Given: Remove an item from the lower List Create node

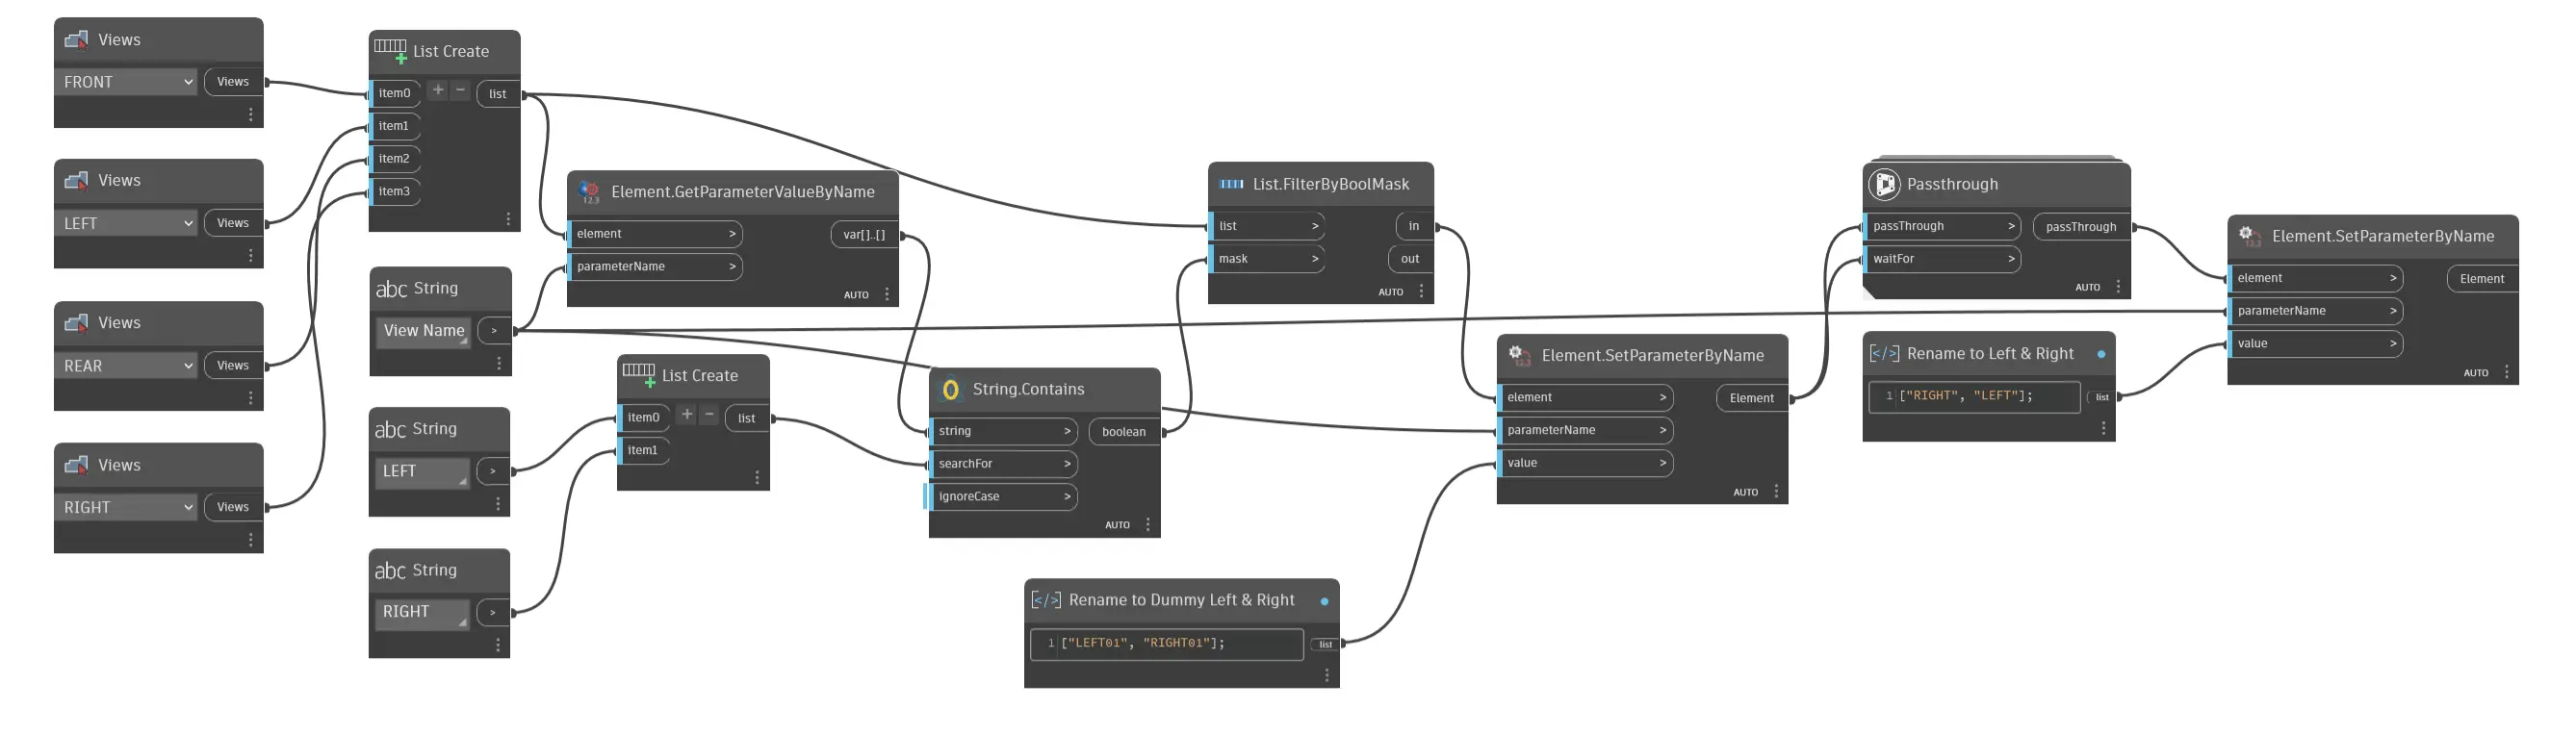Looking at the screenshot, I should [709, 414].
